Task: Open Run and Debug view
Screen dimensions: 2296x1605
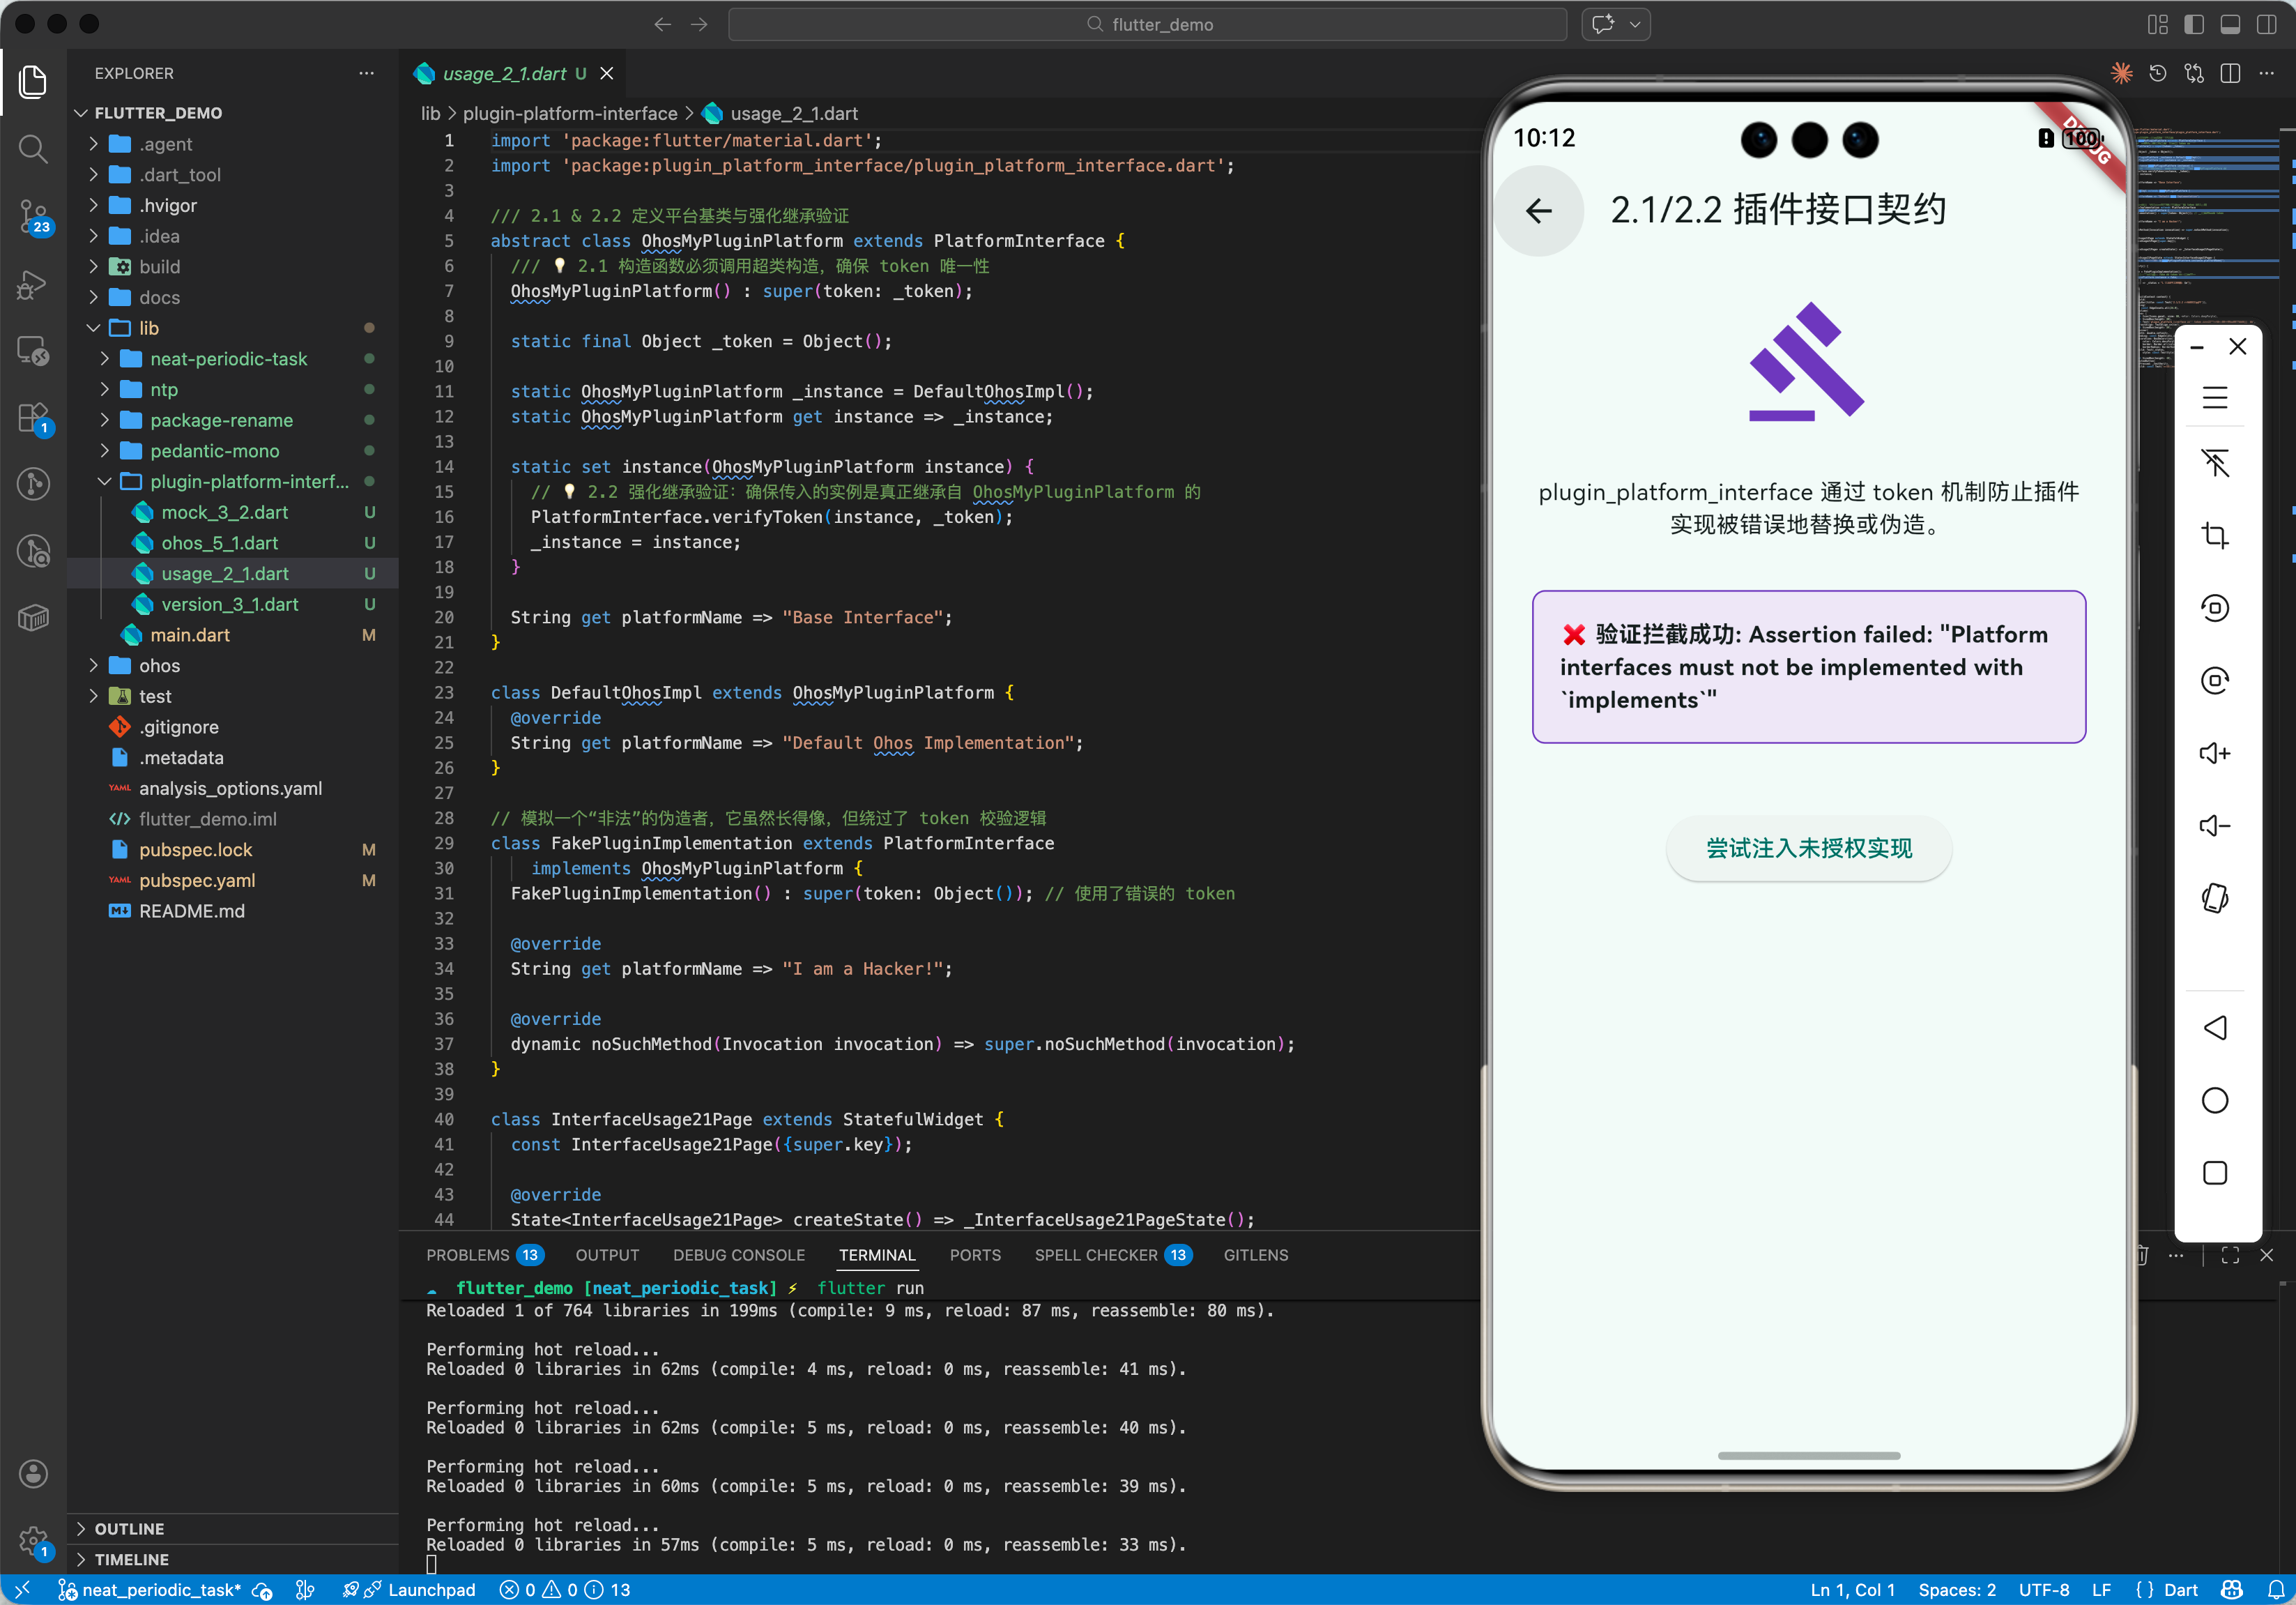Action: pos(33,284)
